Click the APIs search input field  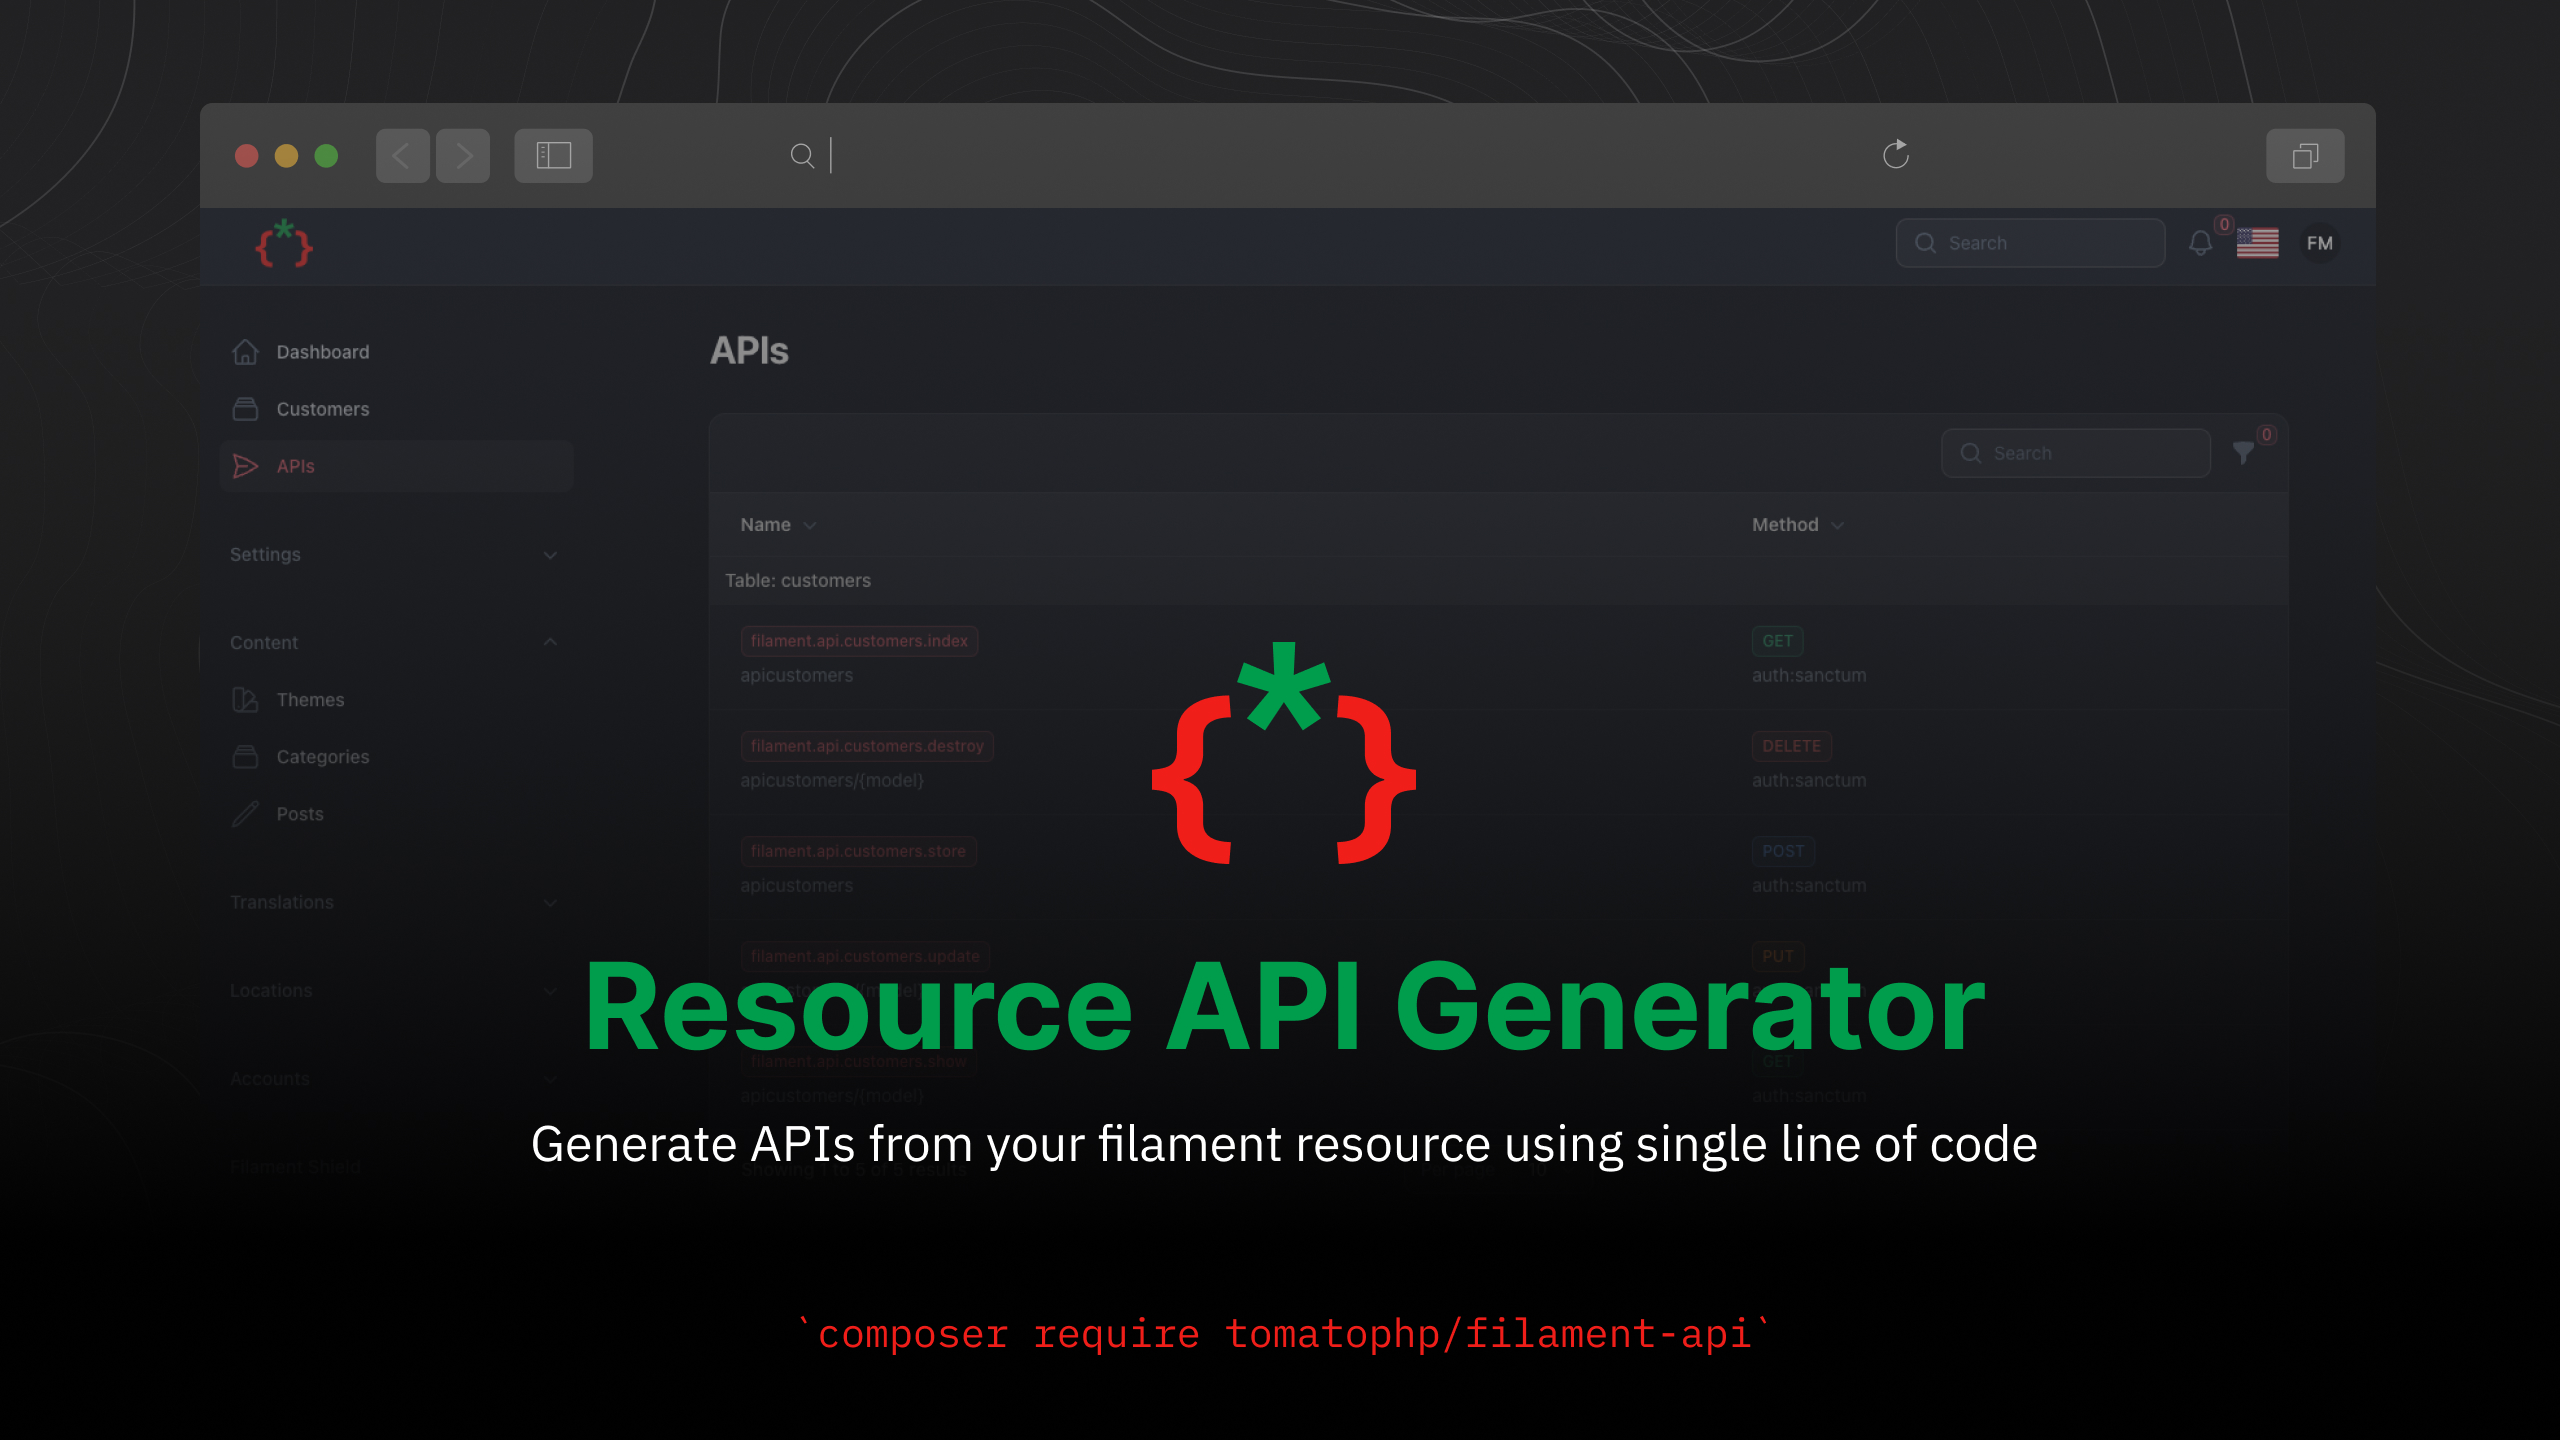pos(2078,454)
